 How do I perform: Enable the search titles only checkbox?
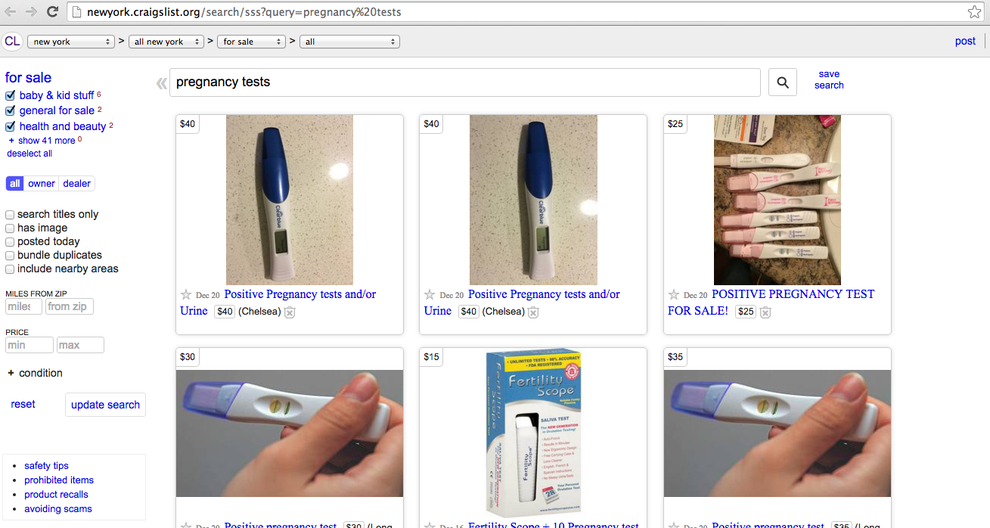[9, 215]
